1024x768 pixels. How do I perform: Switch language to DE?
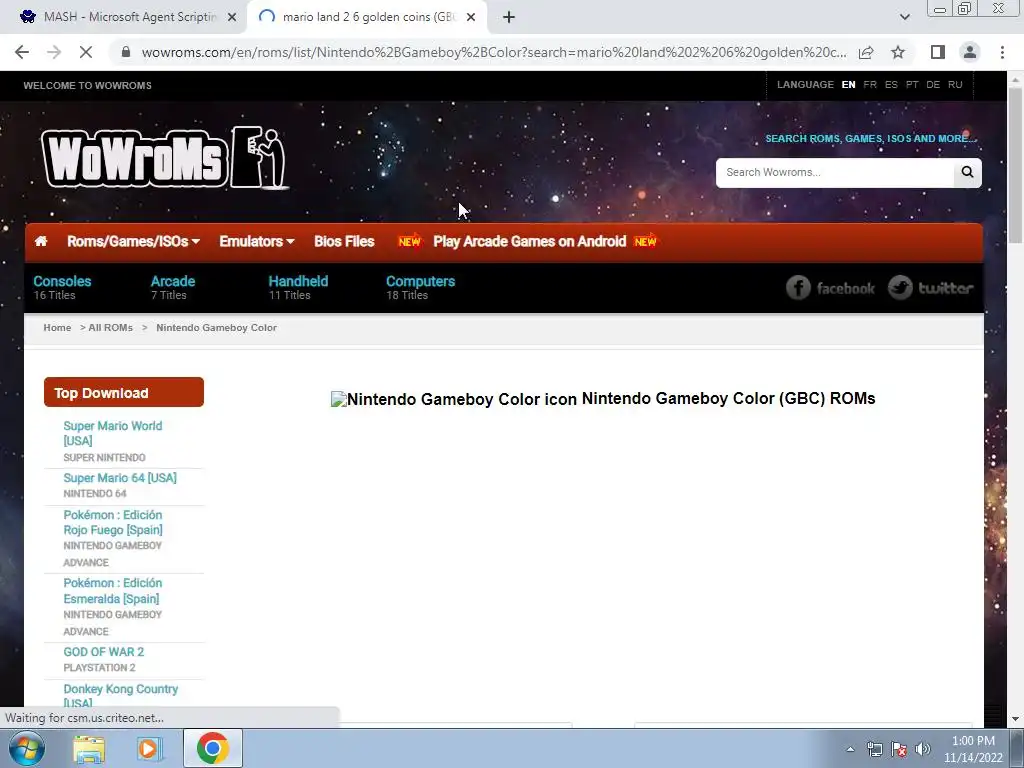tap(933, 85)
